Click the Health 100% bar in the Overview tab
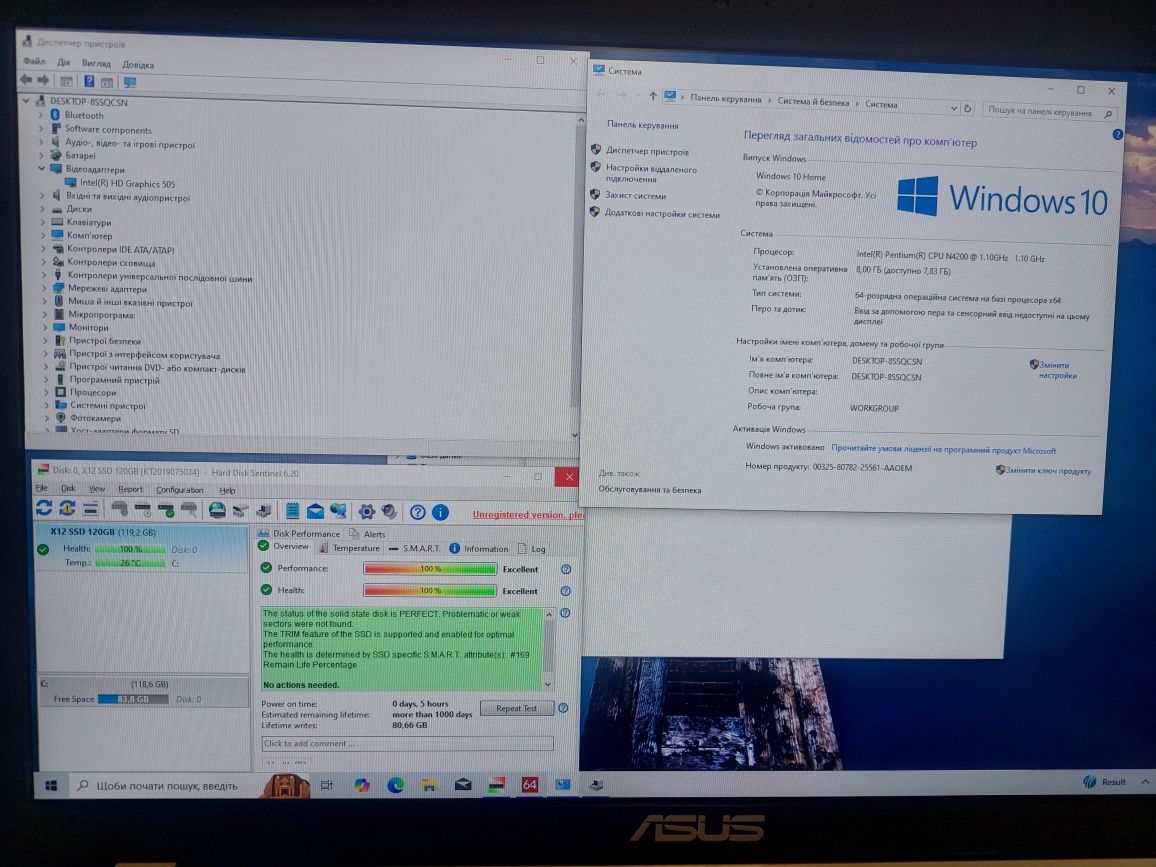1156x867 pixels. point(430,591)
